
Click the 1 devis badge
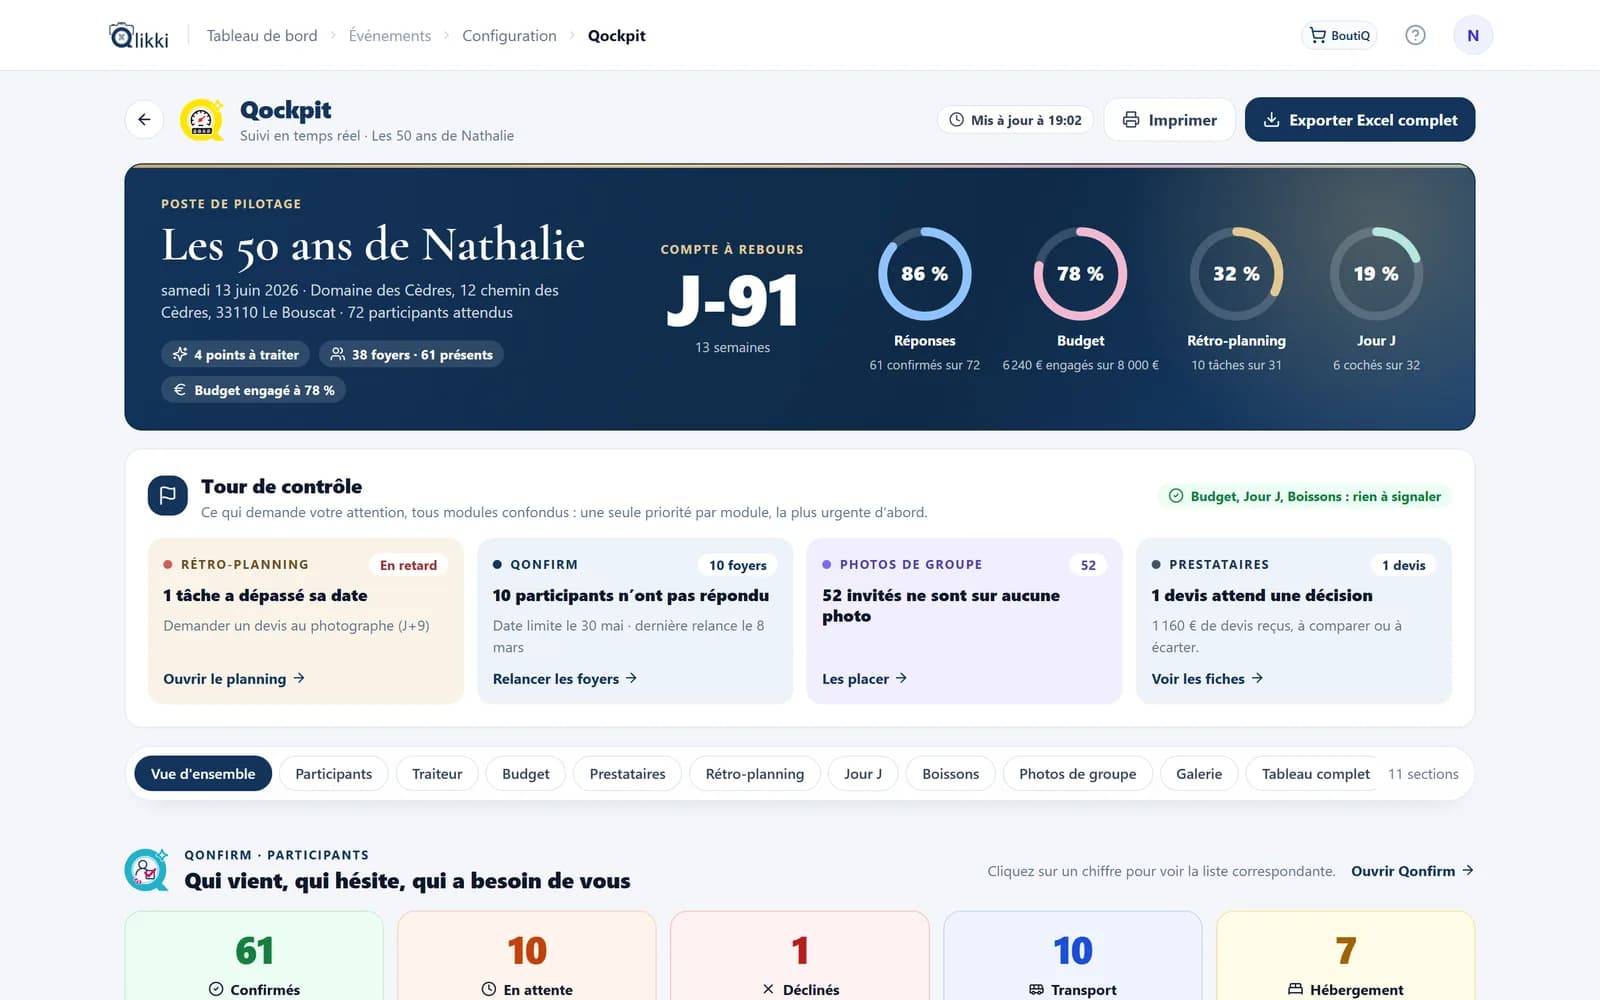[1404, 565]
